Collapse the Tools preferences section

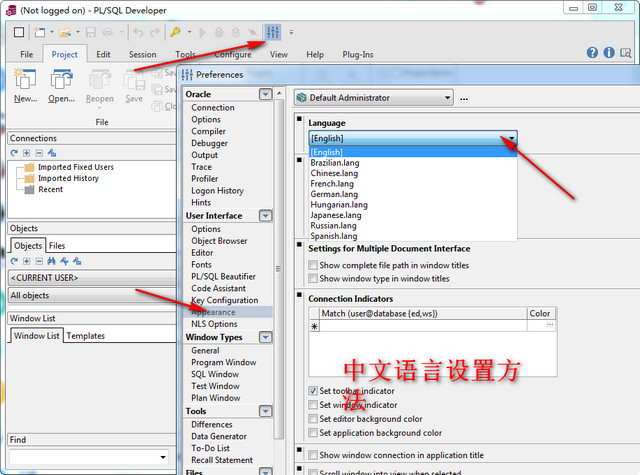pos(265,411)
